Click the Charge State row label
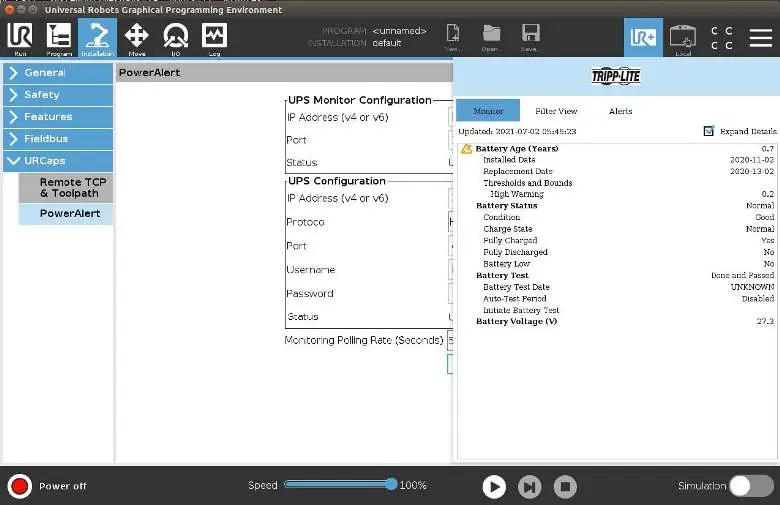 click(507, 229)
